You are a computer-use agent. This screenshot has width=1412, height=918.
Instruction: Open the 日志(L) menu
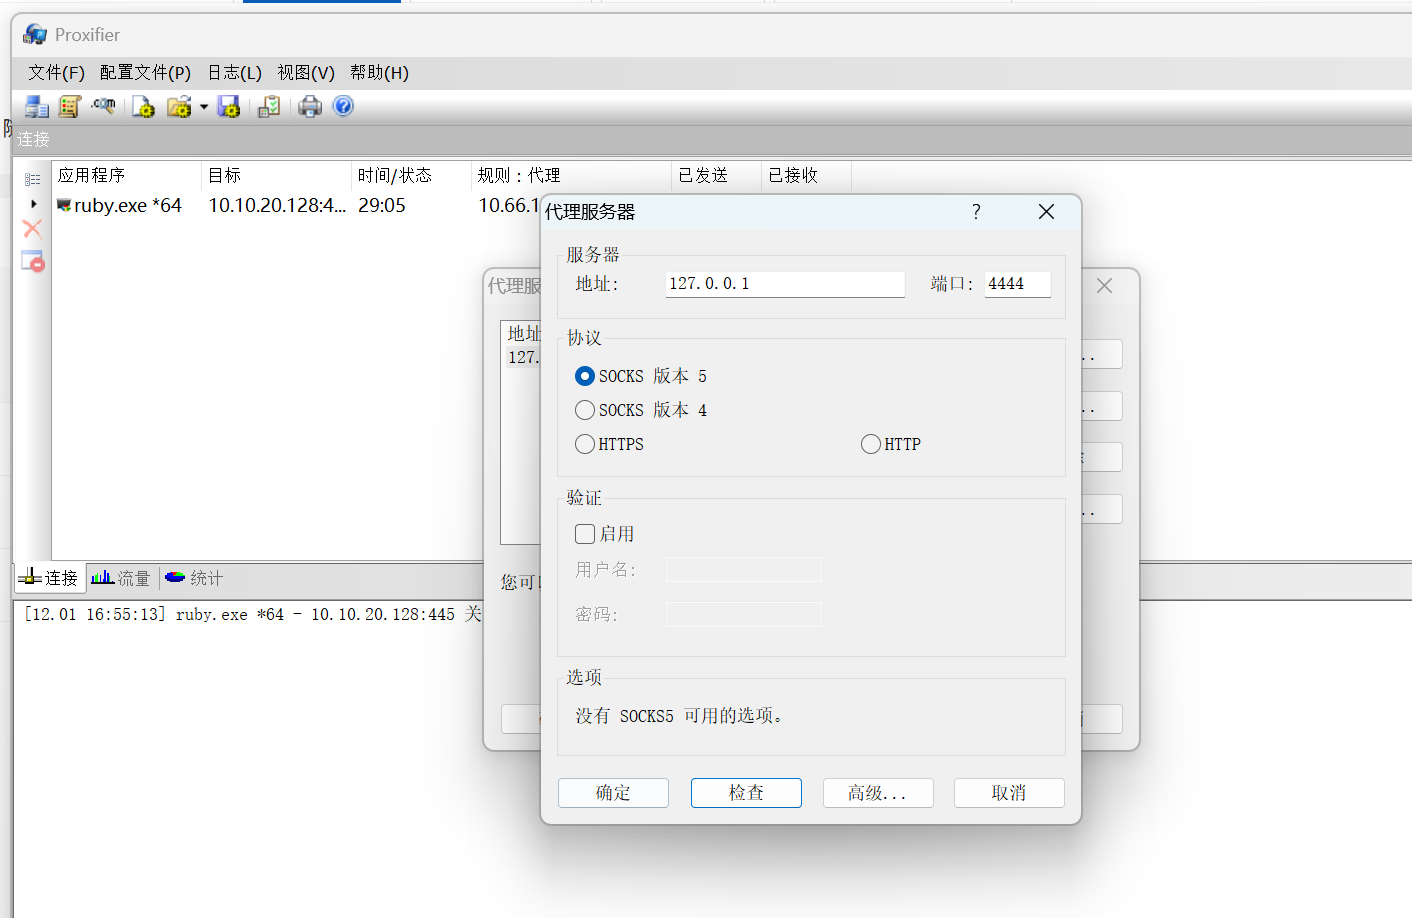coord(234,73)
